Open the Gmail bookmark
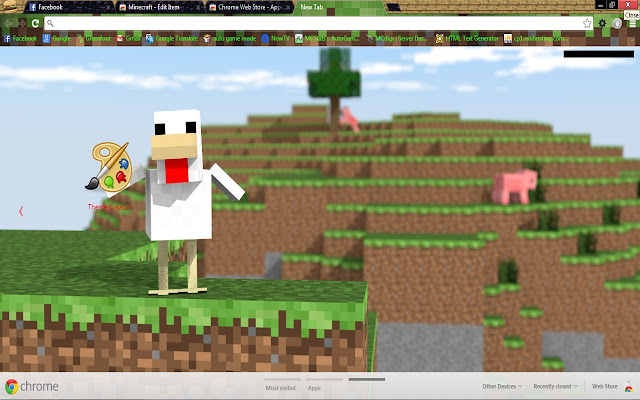The image size is (640, 400). pyautogui.click(x=129, y=39)
